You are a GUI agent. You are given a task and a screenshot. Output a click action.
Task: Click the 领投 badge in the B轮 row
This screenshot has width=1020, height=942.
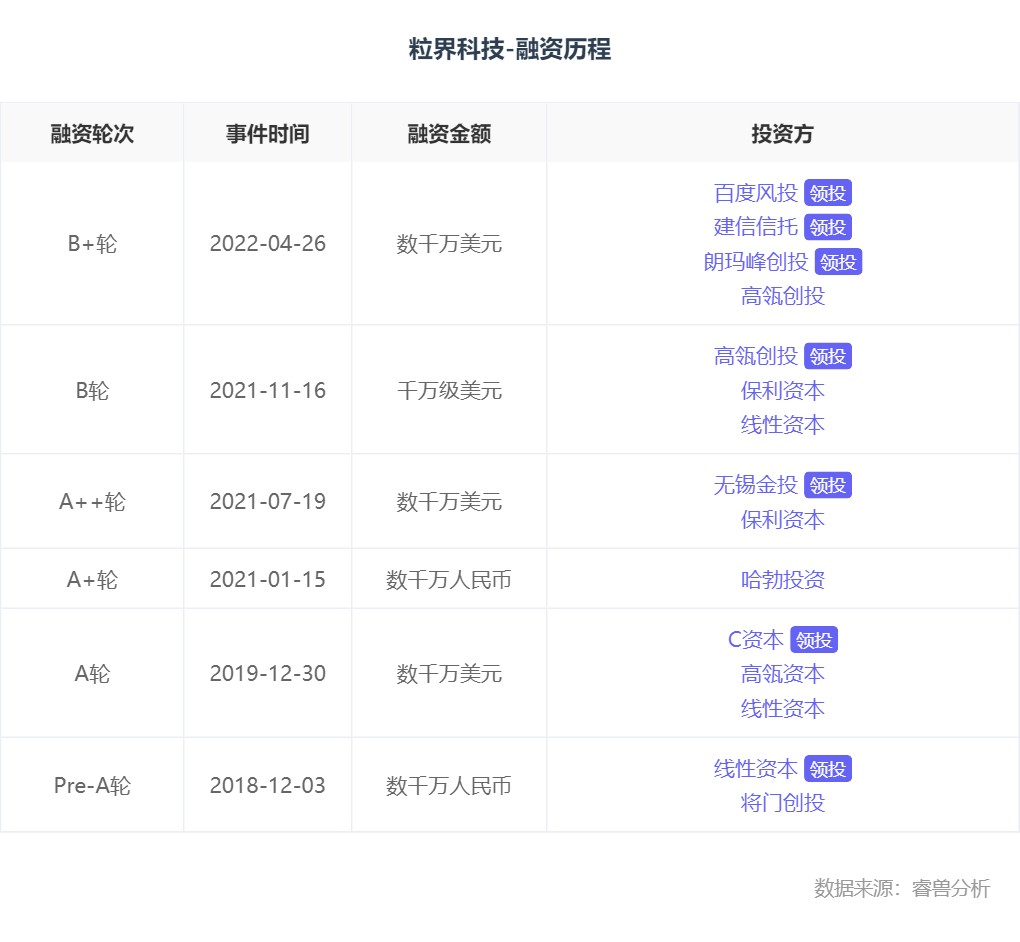point(827,357)
